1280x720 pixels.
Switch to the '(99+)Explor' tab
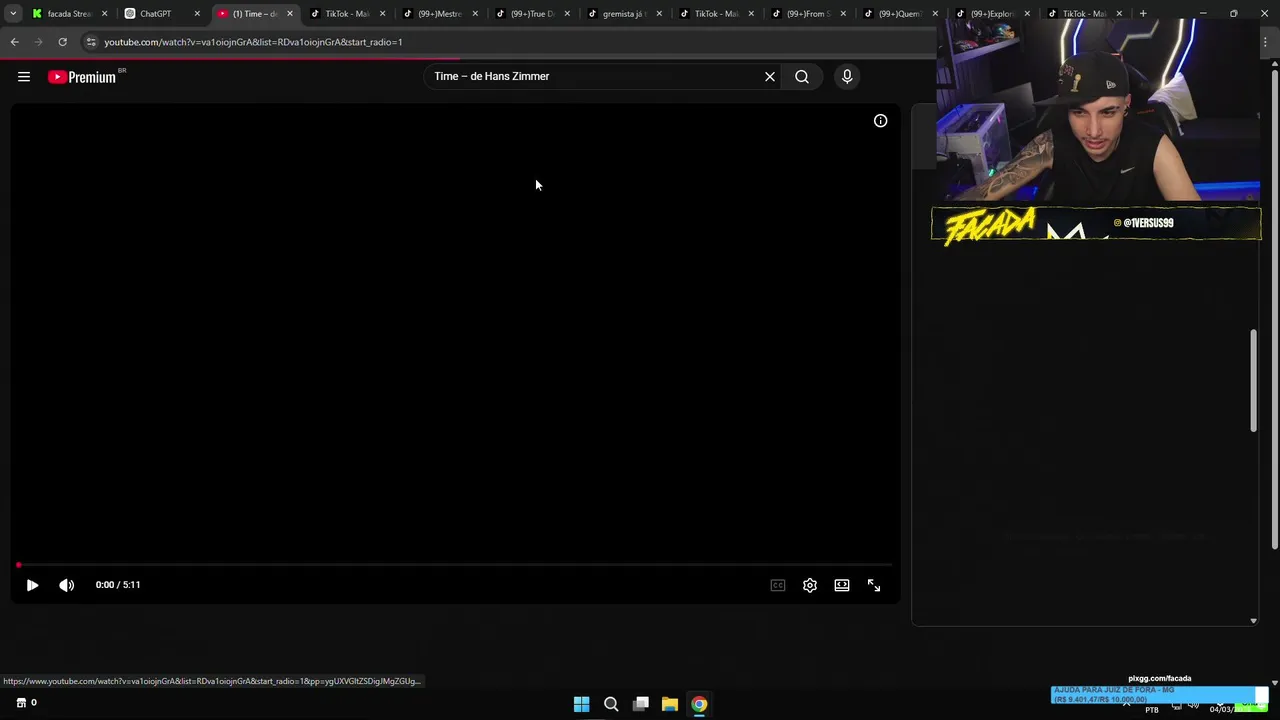[992, 14]
